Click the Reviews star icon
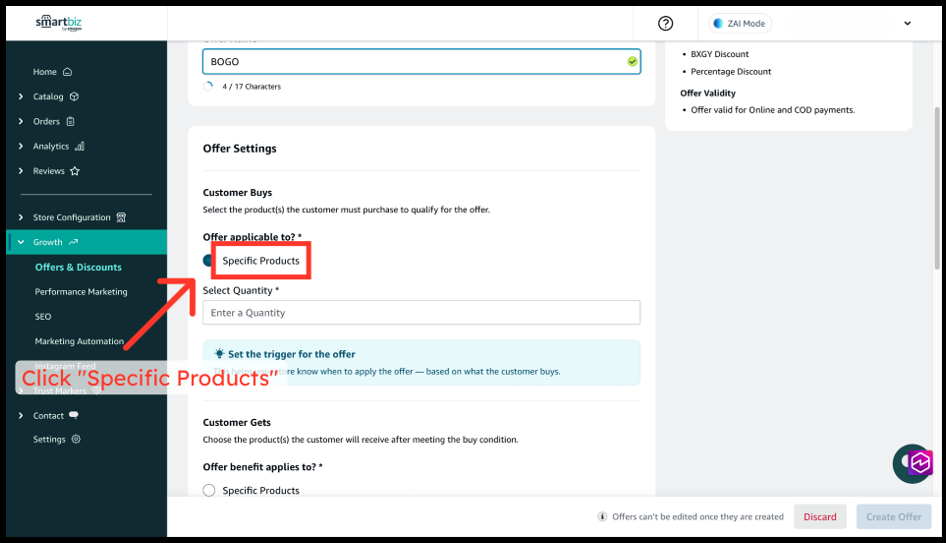The width and height of the screenshot is (946, 543). [x=75, y=171]
